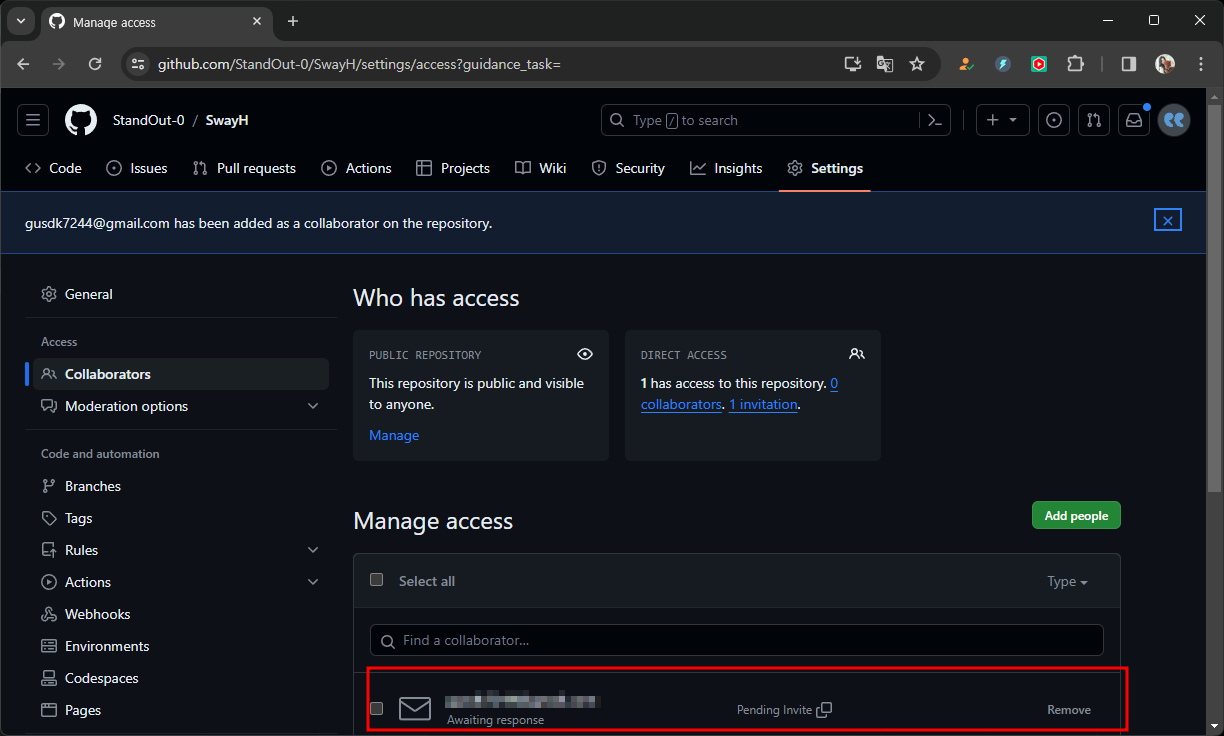
Task: Go to GitHub homepage via Octocat logo
Action: coord(81,120)
